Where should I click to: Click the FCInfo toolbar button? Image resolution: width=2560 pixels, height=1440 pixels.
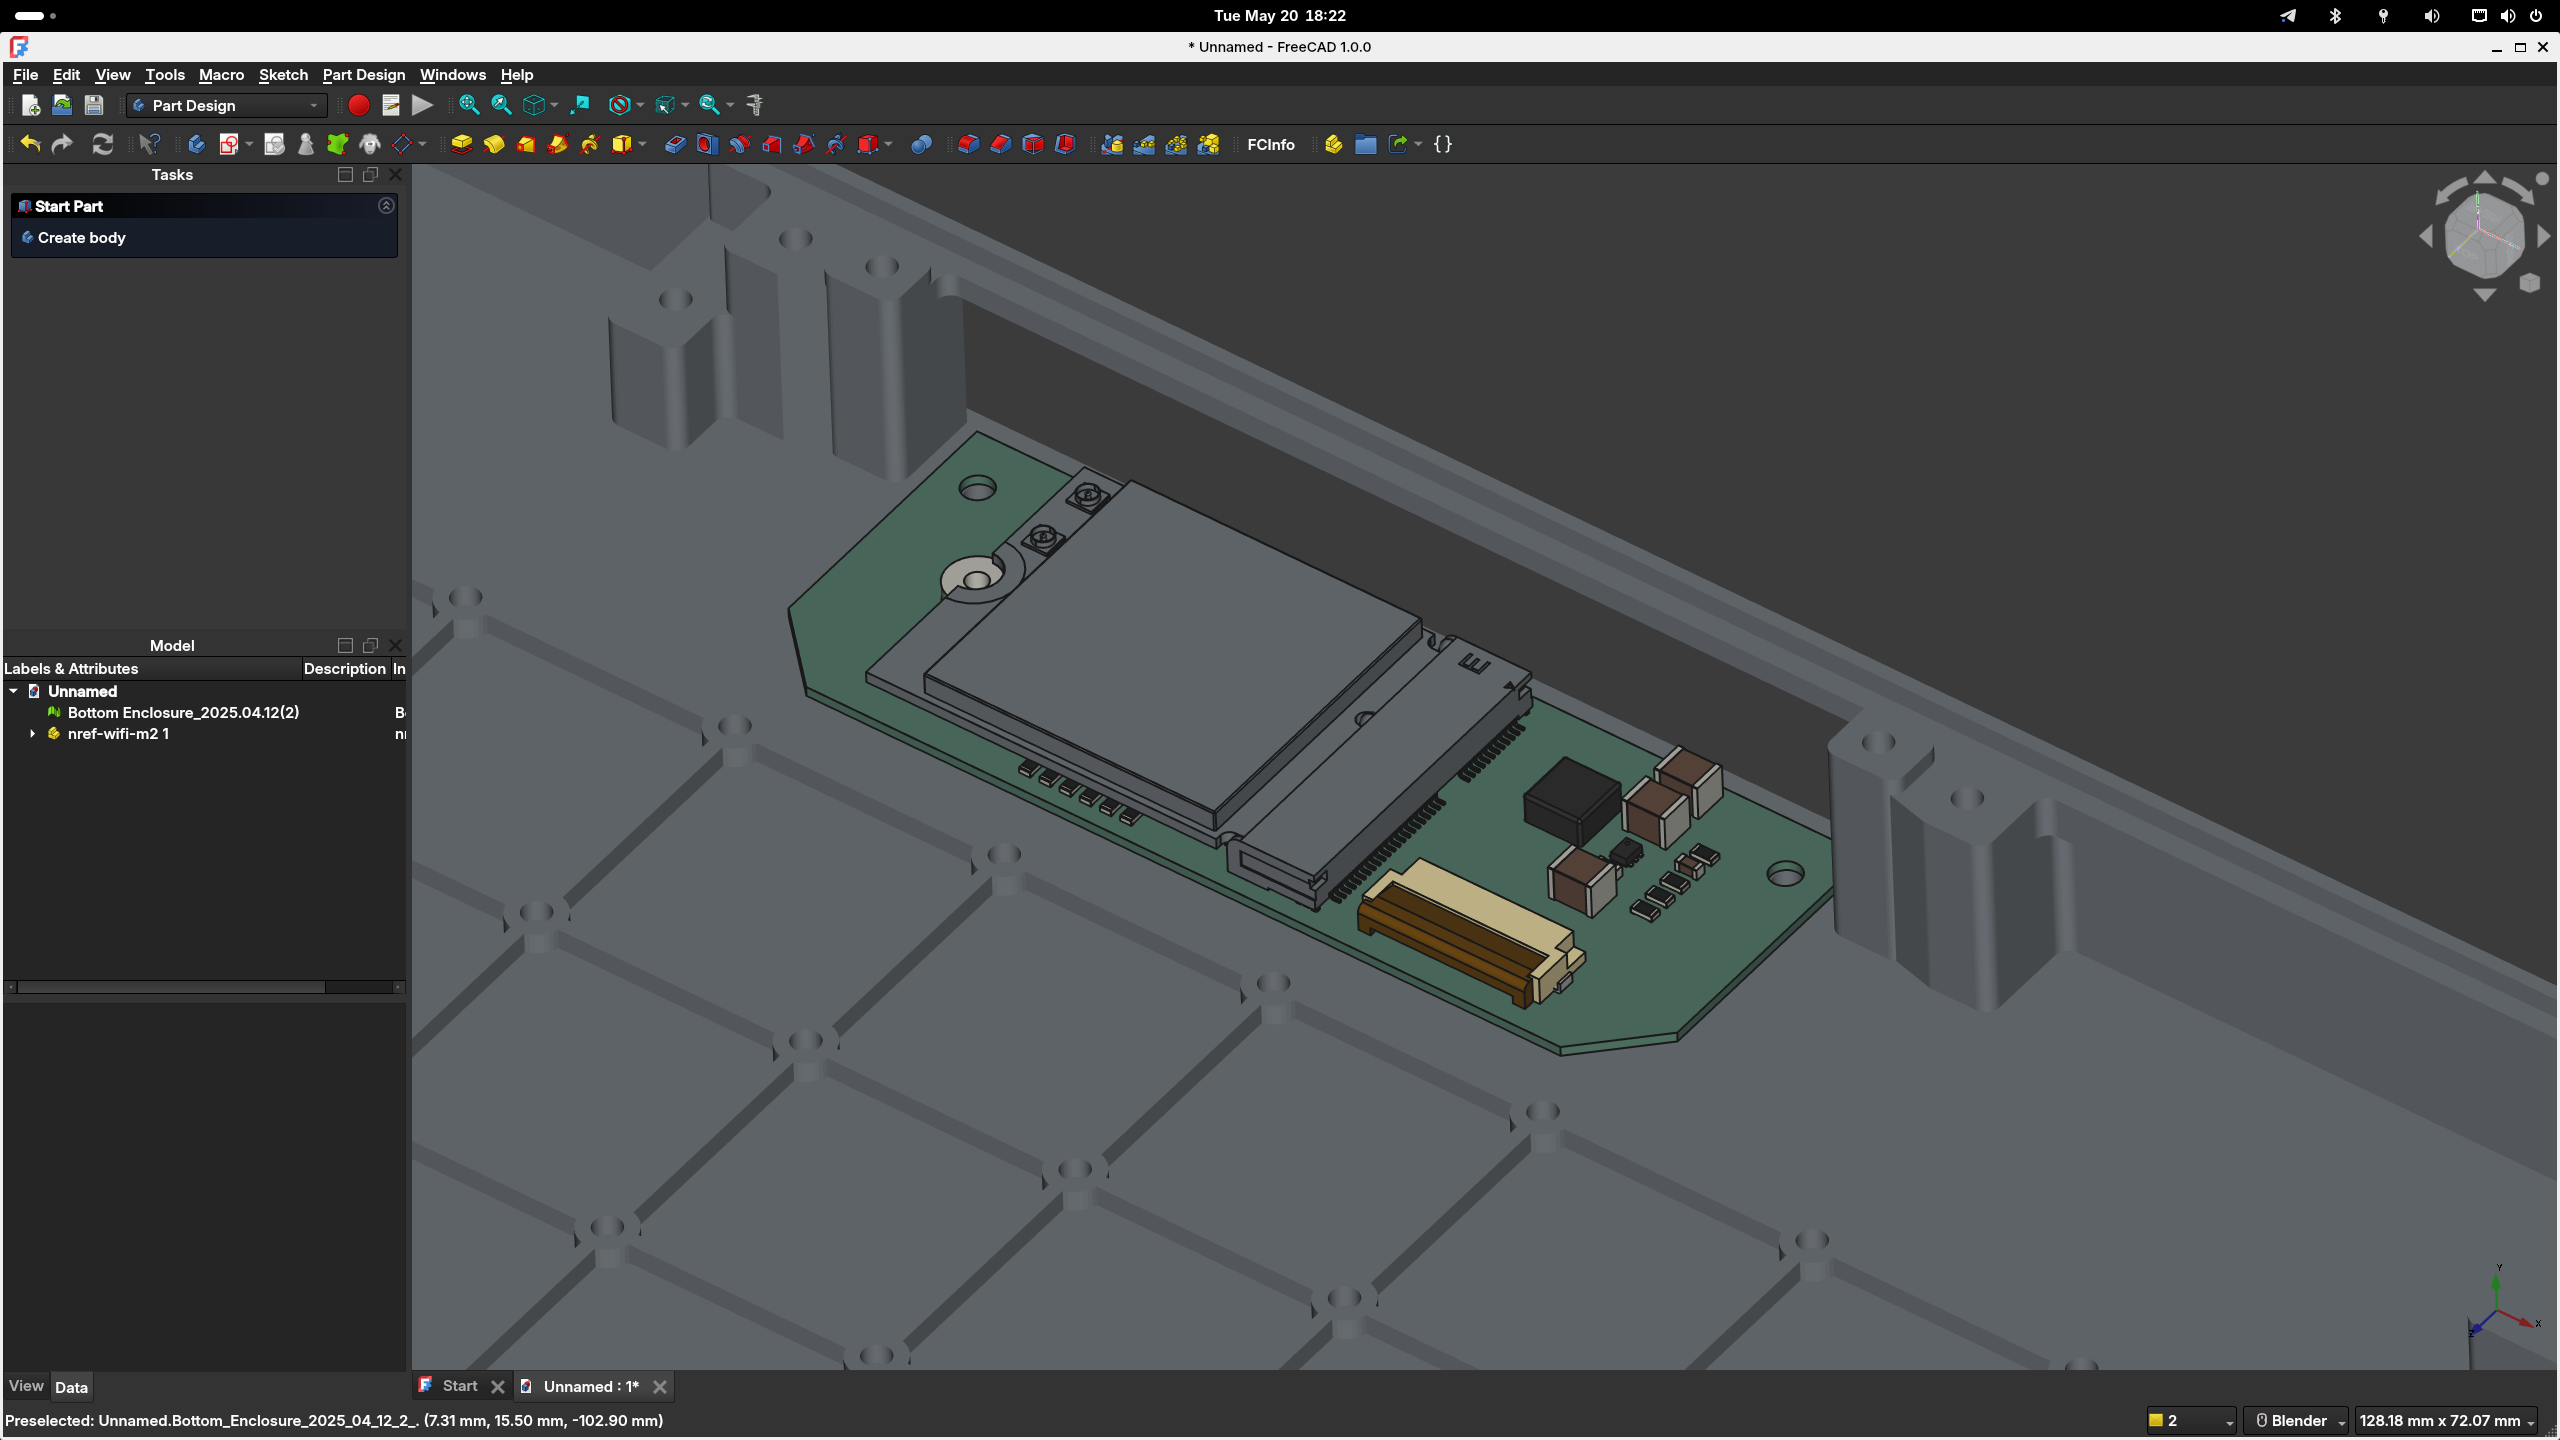(x=1270, y=145)
